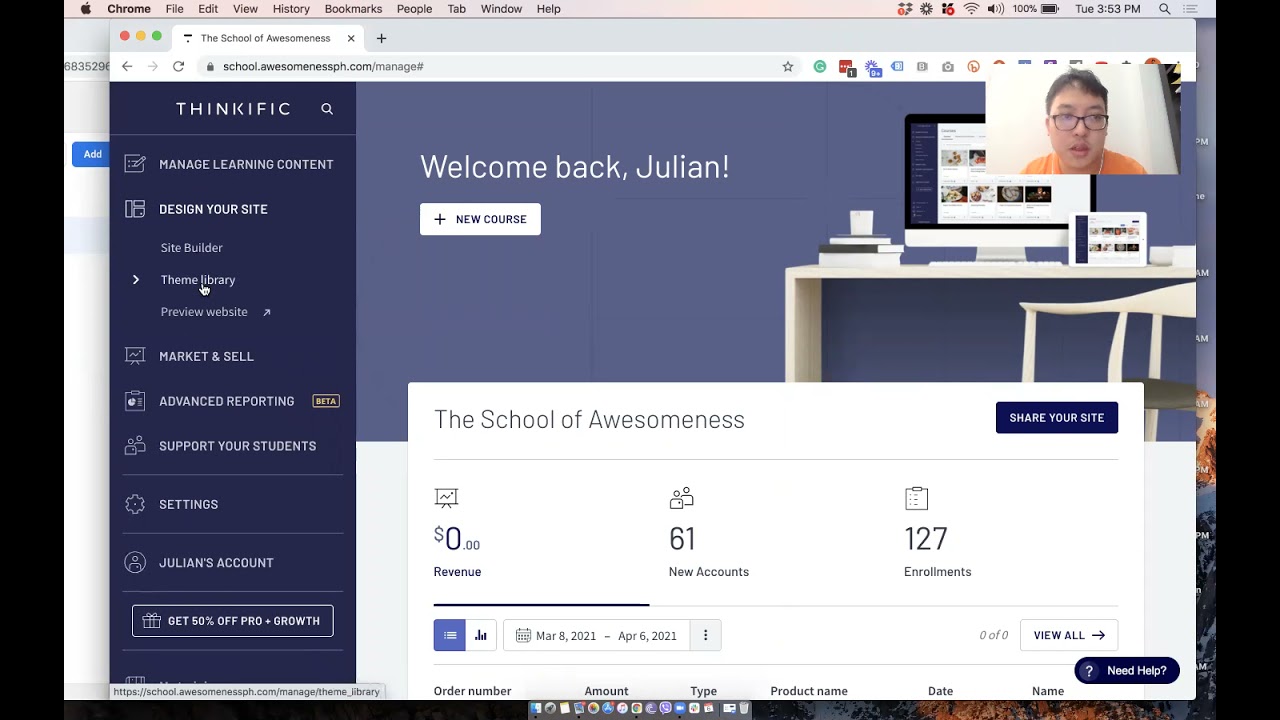This screenshot has height=720, width=1280.
Task: Click Share Your Site button
Action: pyautogui.click(x=1057, y=418)
